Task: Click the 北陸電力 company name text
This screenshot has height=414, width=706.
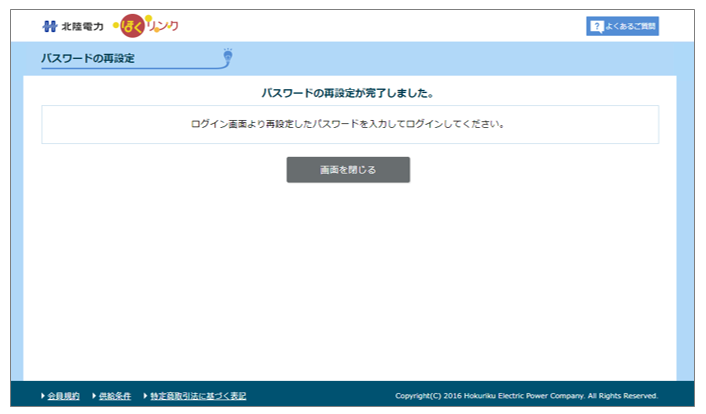Action: [x=82, y=26]
